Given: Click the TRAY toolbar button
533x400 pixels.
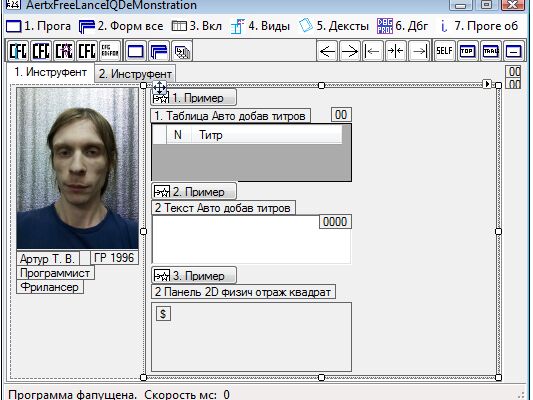Looking at the screenshot, I should point(491,51).
